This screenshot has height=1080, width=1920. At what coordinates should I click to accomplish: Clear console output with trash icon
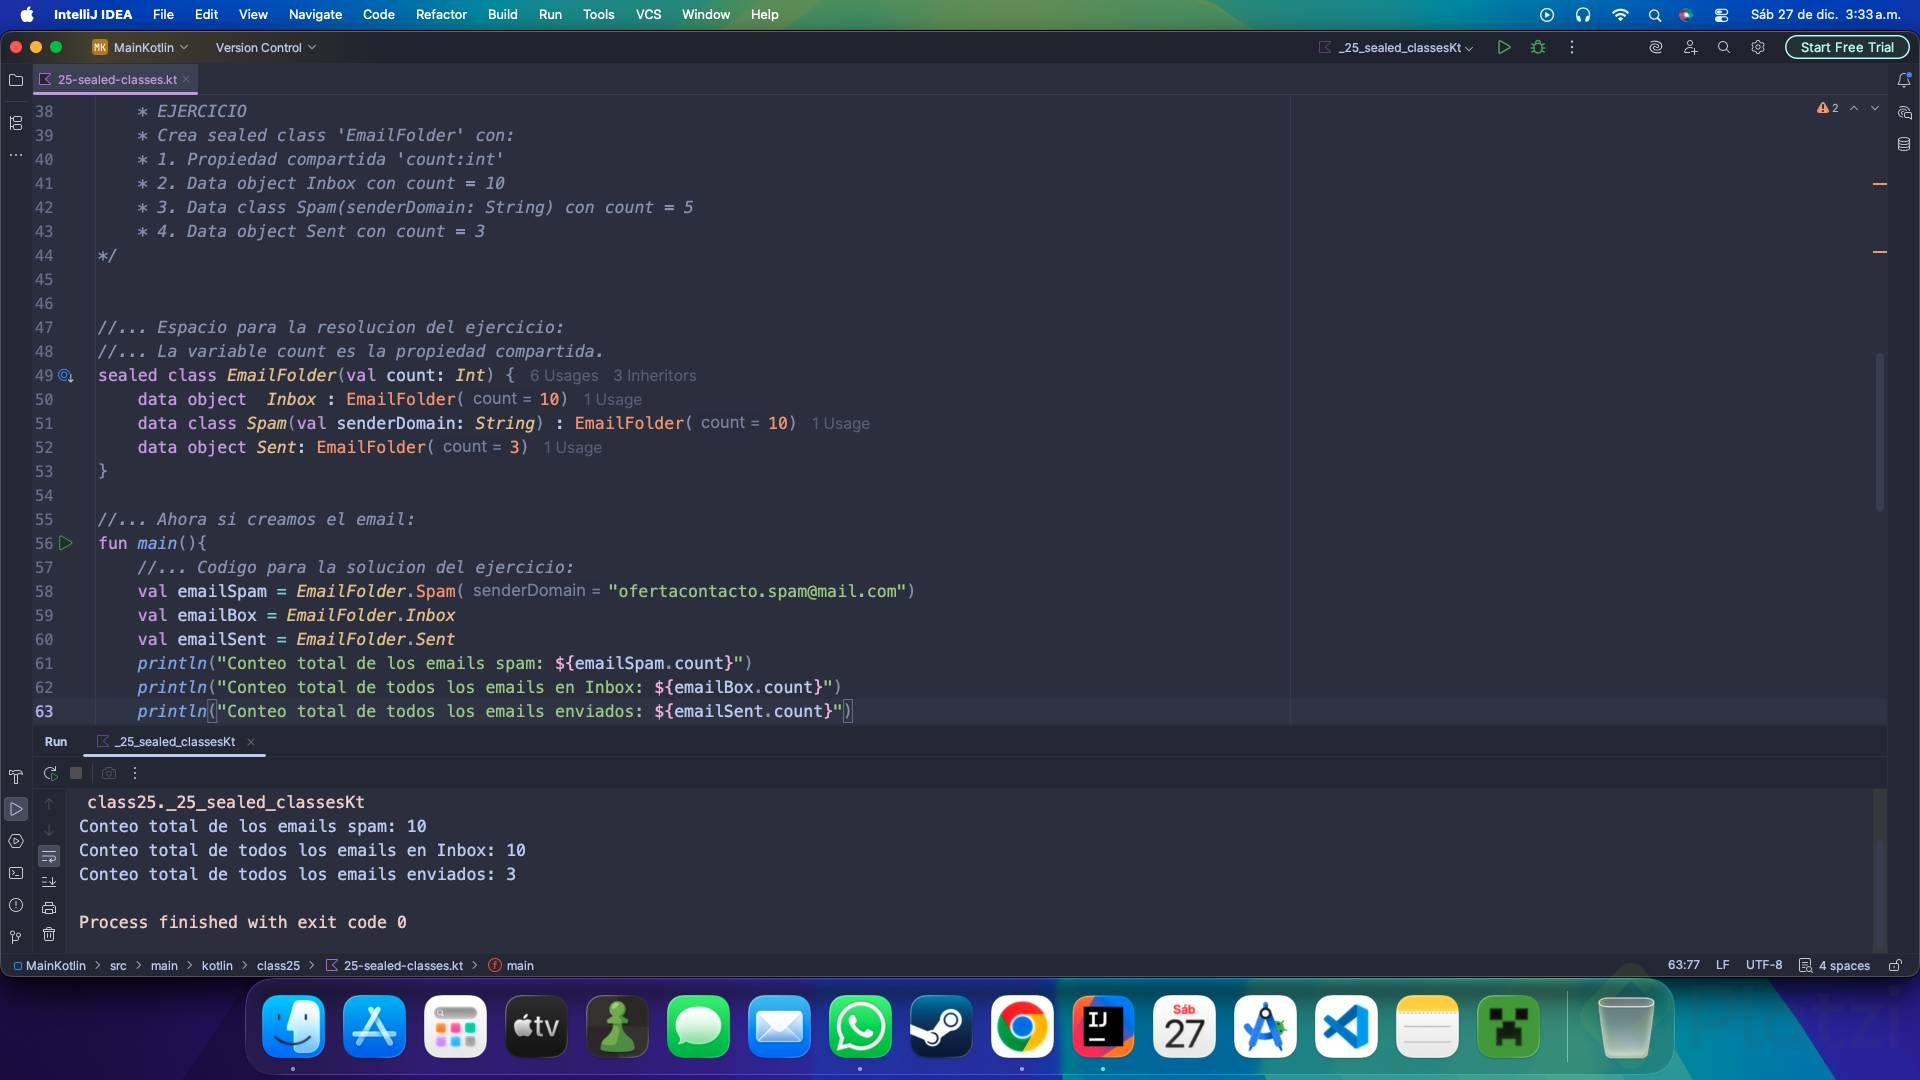tap(49, 934)
